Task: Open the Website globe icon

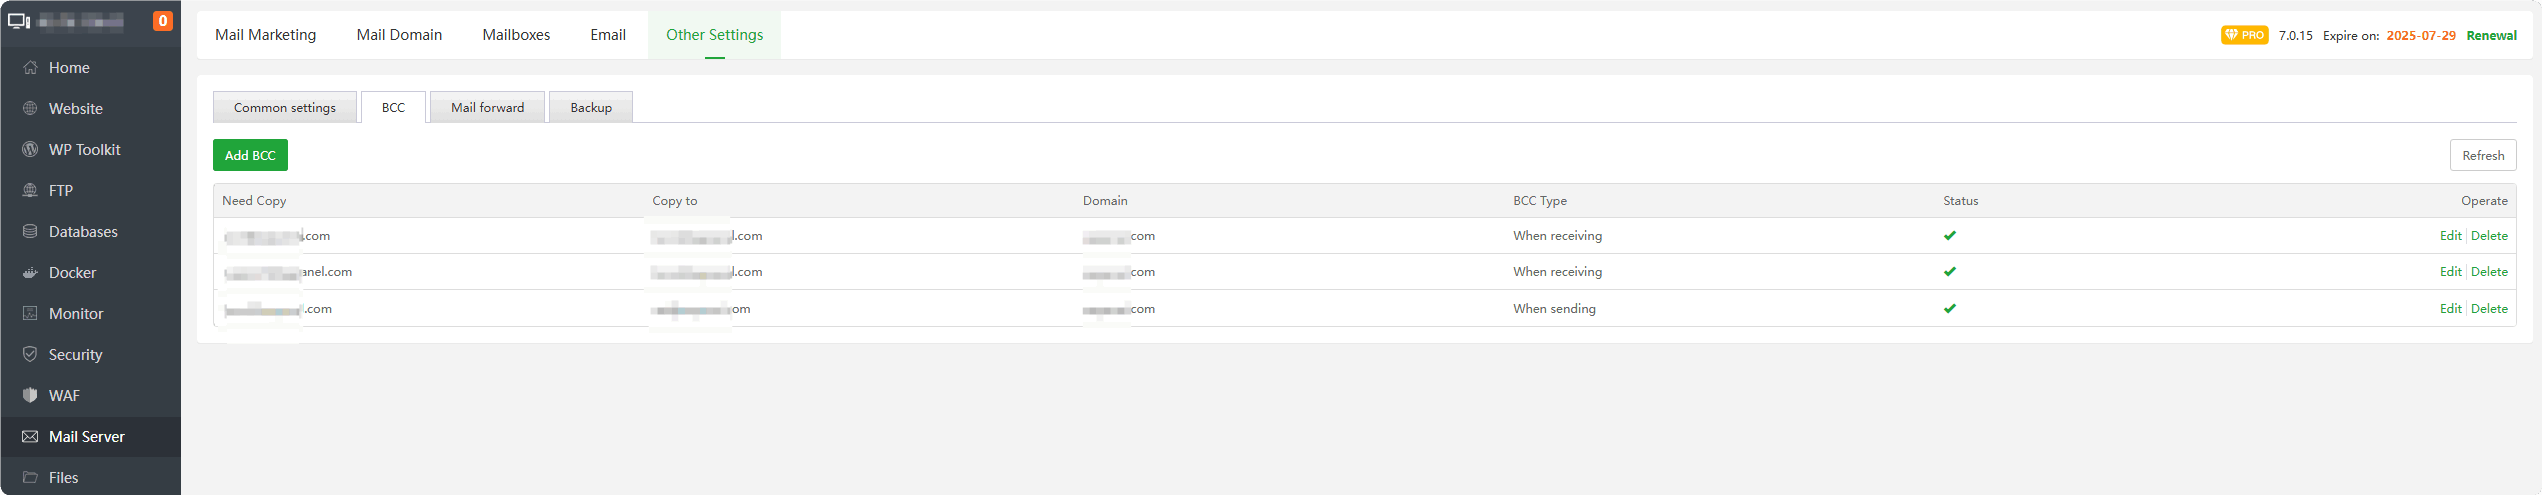Action: (x=30, y=109)
